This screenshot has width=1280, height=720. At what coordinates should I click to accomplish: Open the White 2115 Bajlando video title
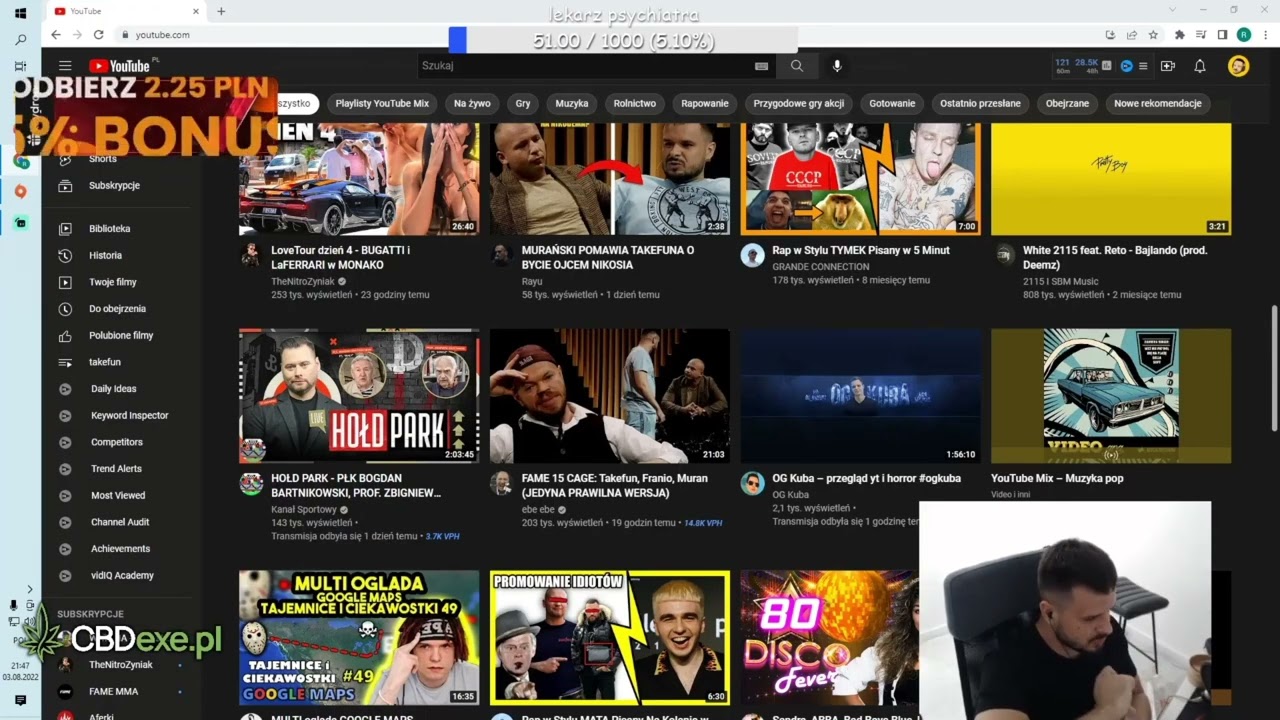click(x=1115, y=257)
